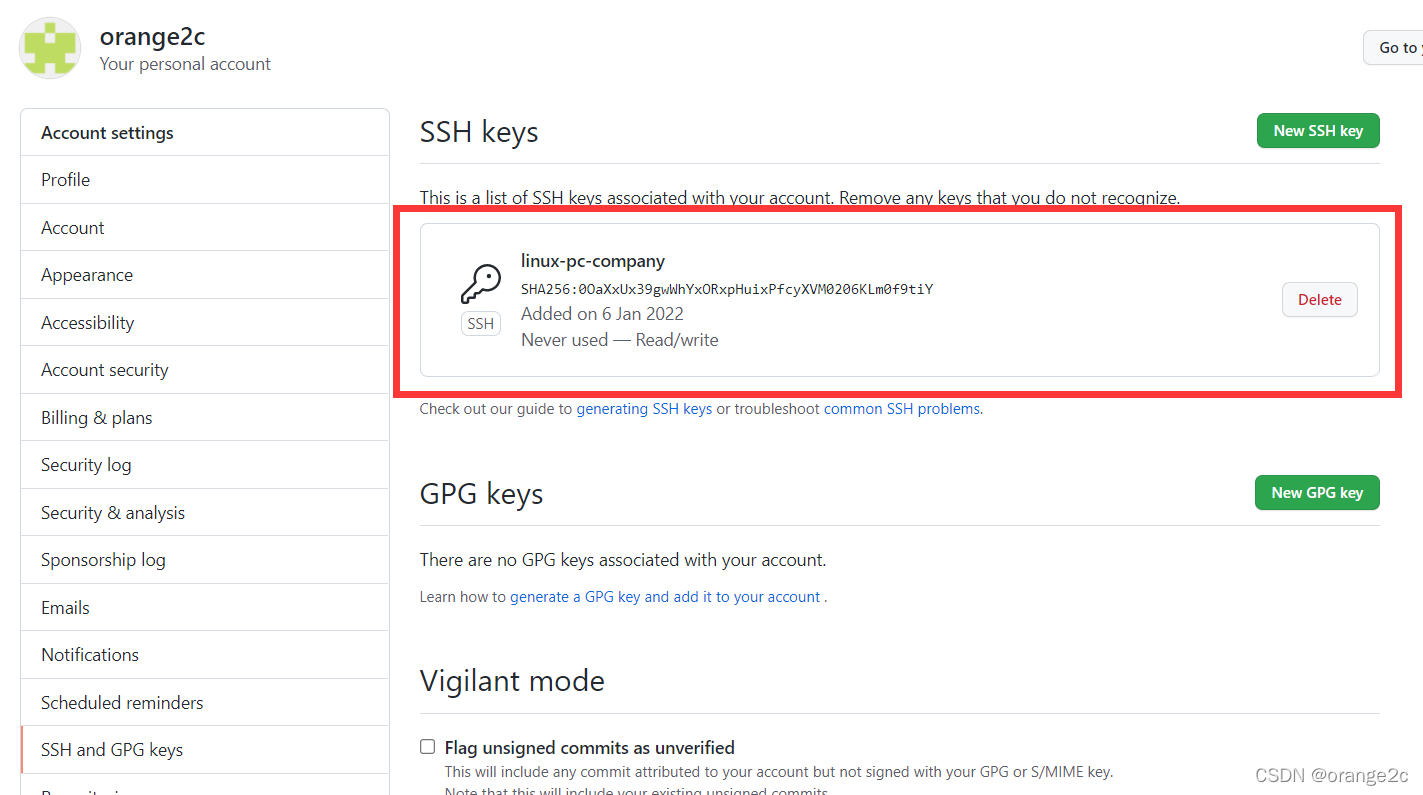Image resolution: width=1423 pixels, height=795 pixels.
Task: Open Security & analysis settings
Action: click(205, 512)
